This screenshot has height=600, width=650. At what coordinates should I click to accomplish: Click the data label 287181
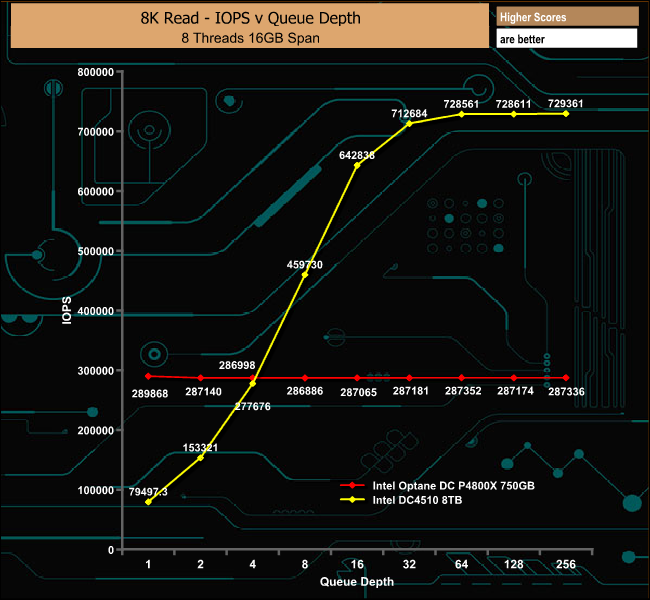[x=410, y=391]
